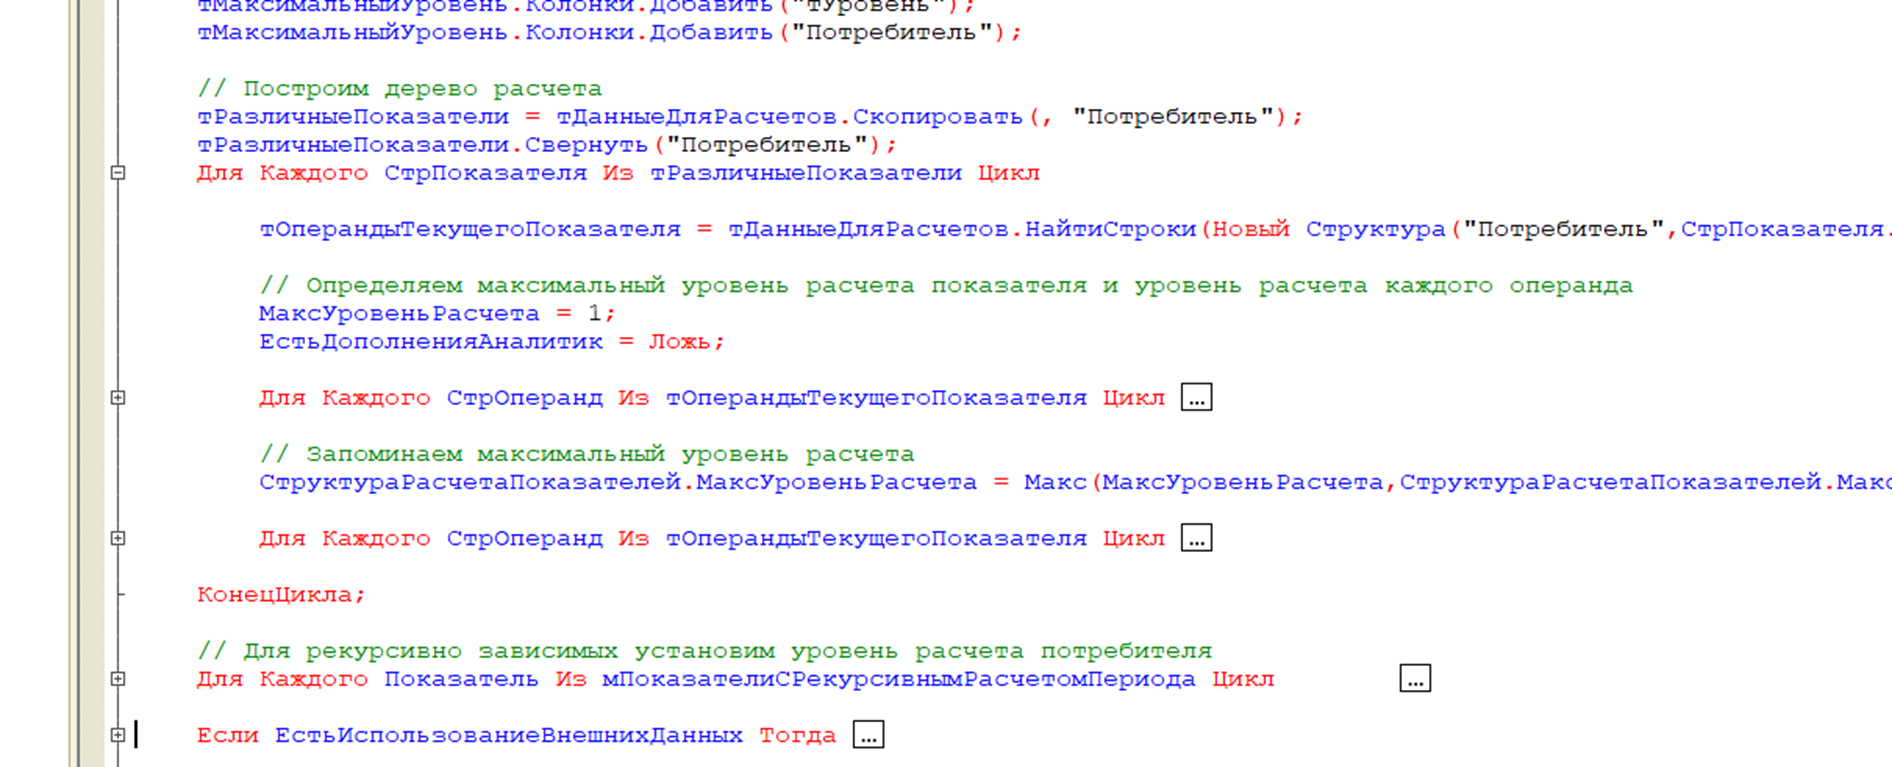Click the Скопировать method name
Image resolution: width=1892 pixels, height=767 pixels.
pos(937,117)
